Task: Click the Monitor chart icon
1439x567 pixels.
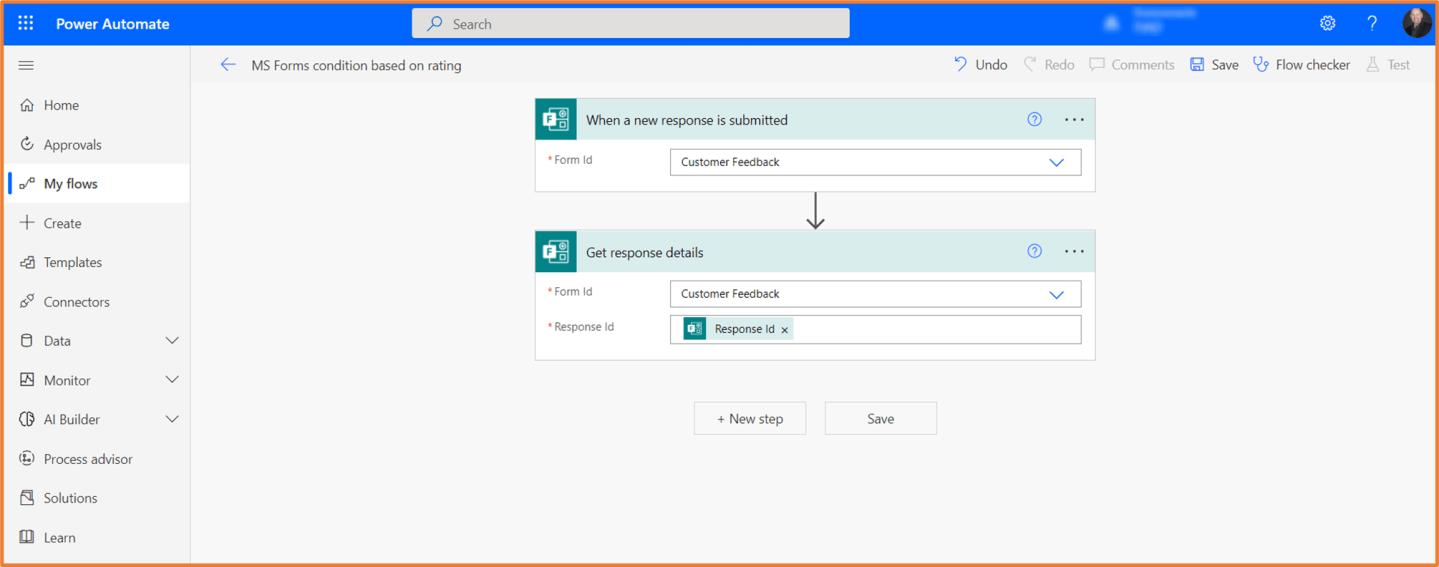Action: 27,380
